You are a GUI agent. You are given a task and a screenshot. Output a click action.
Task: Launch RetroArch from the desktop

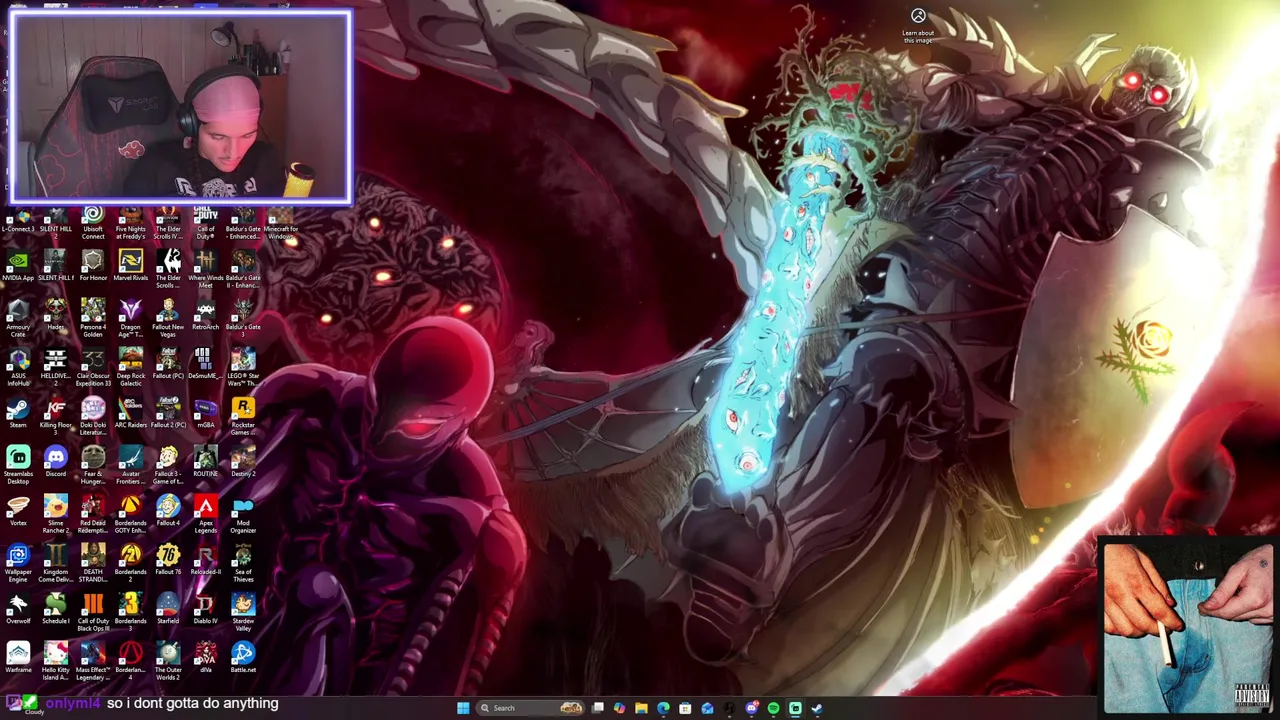205,316
